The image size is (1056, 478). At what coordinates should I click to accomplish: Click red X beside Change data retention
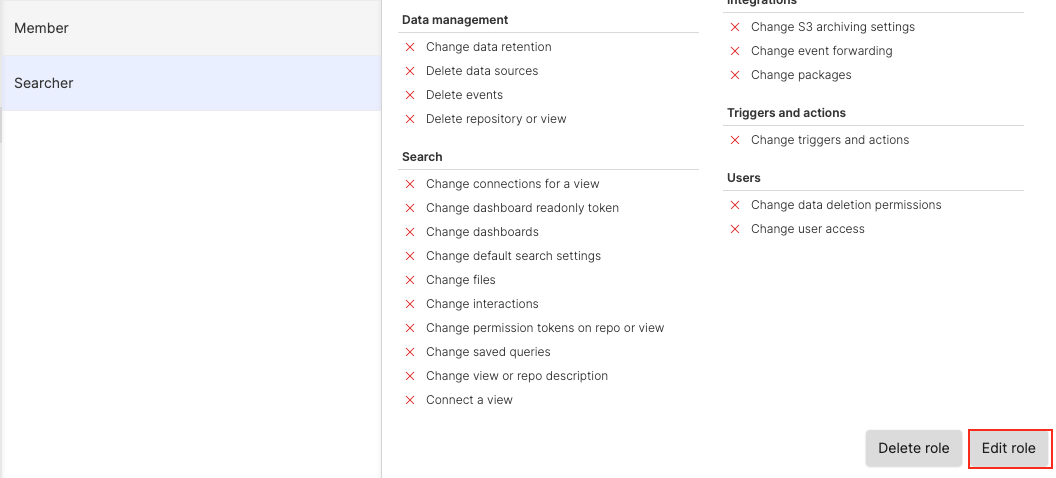(410, 47)
